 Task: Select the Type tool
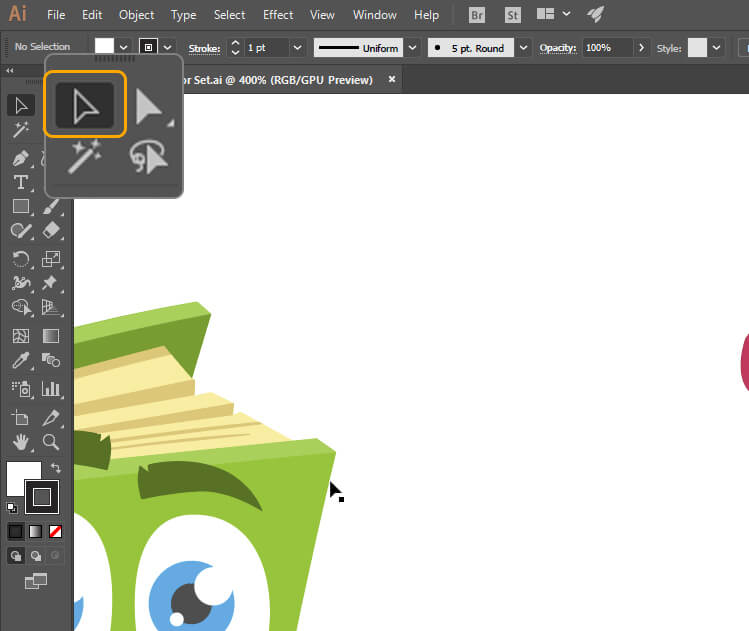(x=21, y=182)
